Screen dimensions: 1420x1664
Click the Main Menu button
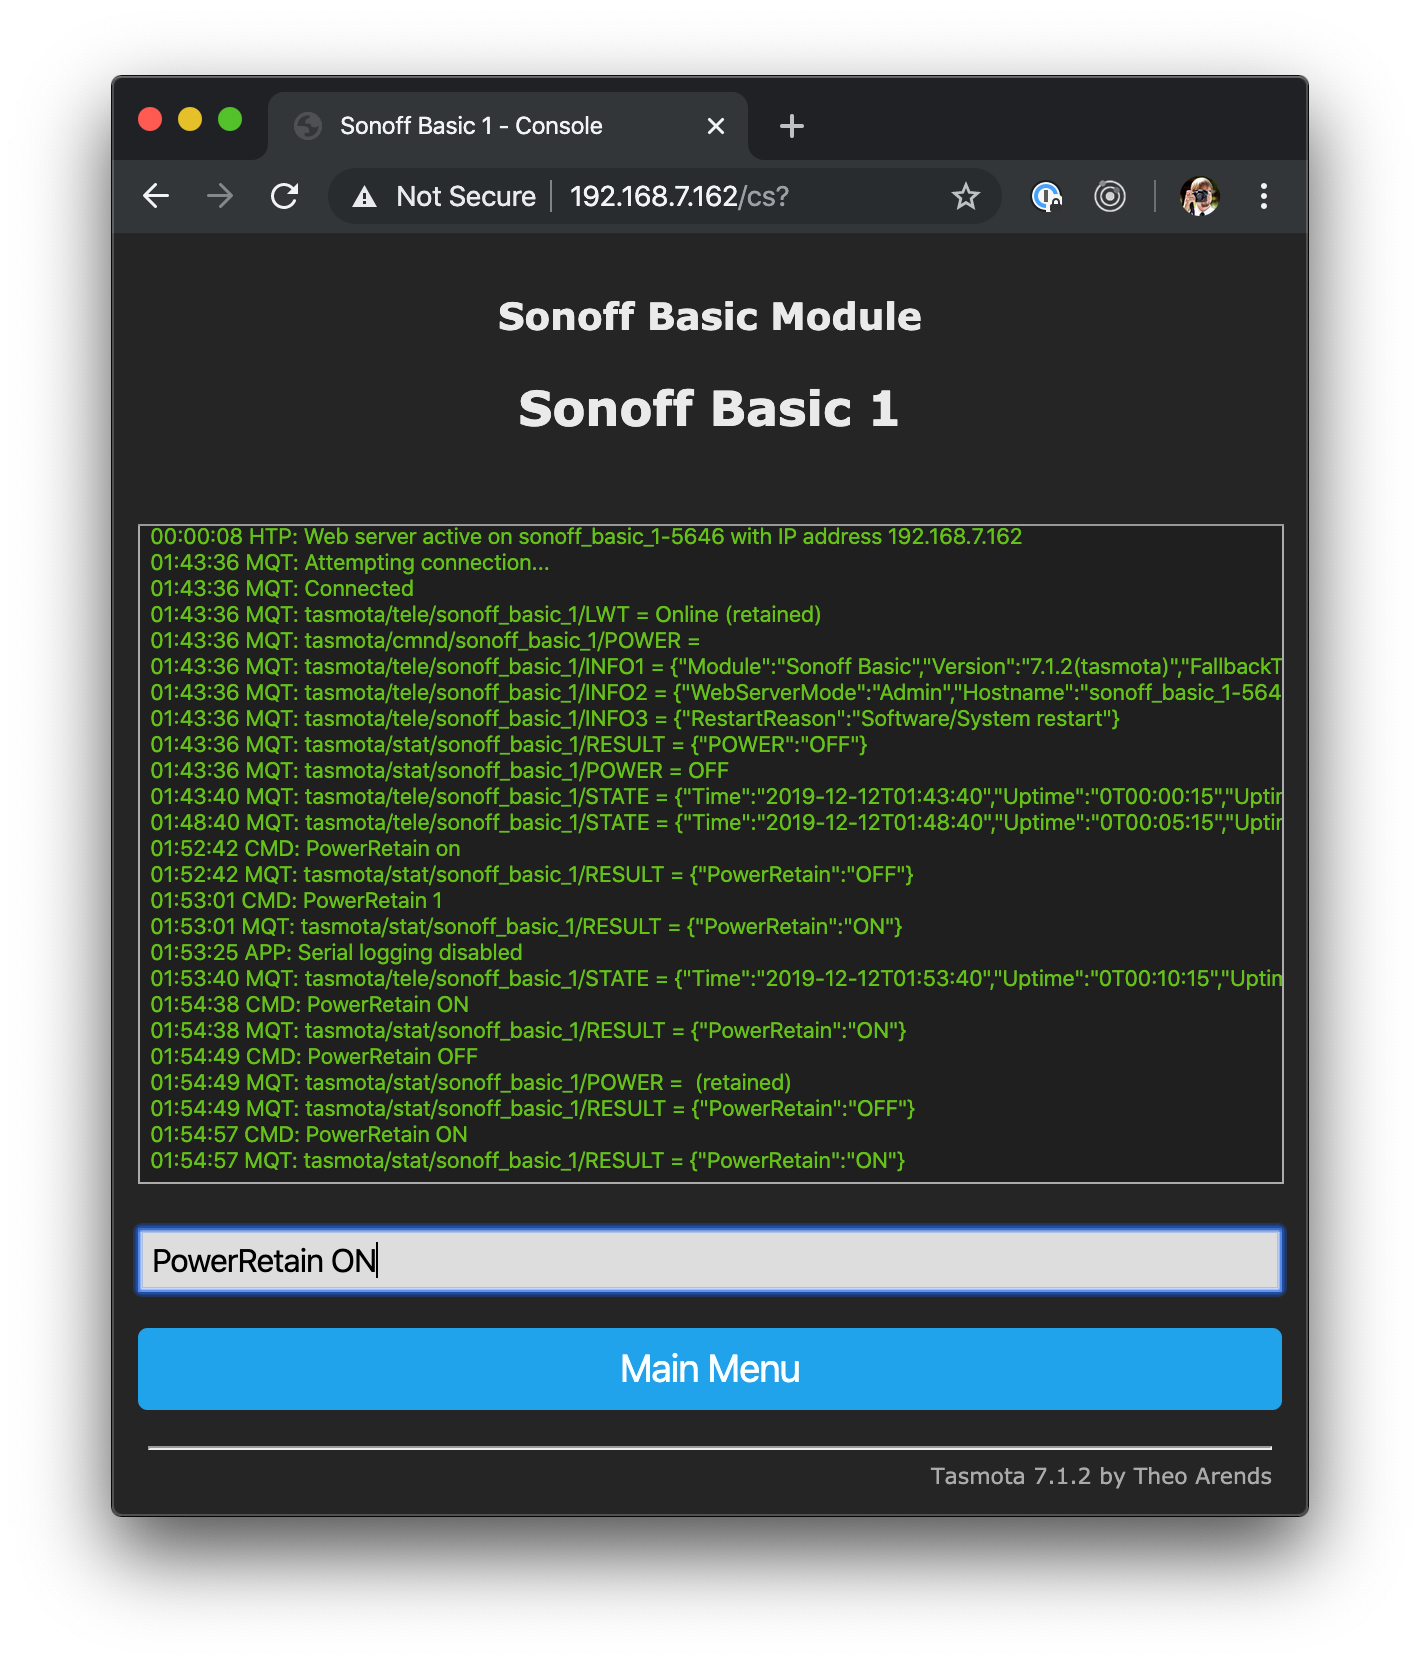click(710, 1369)
